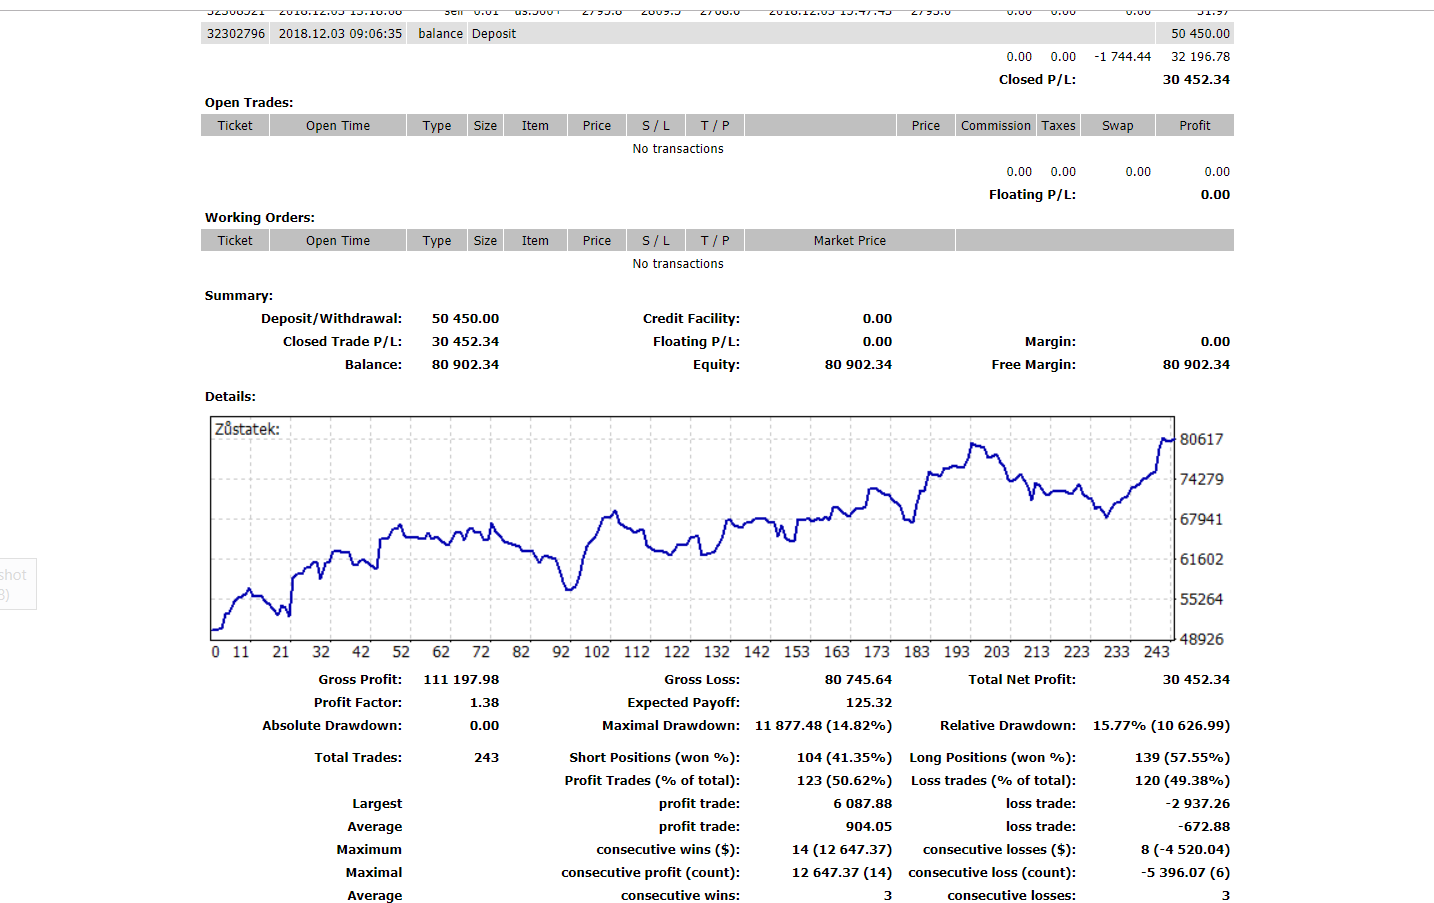Select the swap total -1 744.44
Viewport: 1434px width, 903px height.
tap(1122, 57)
